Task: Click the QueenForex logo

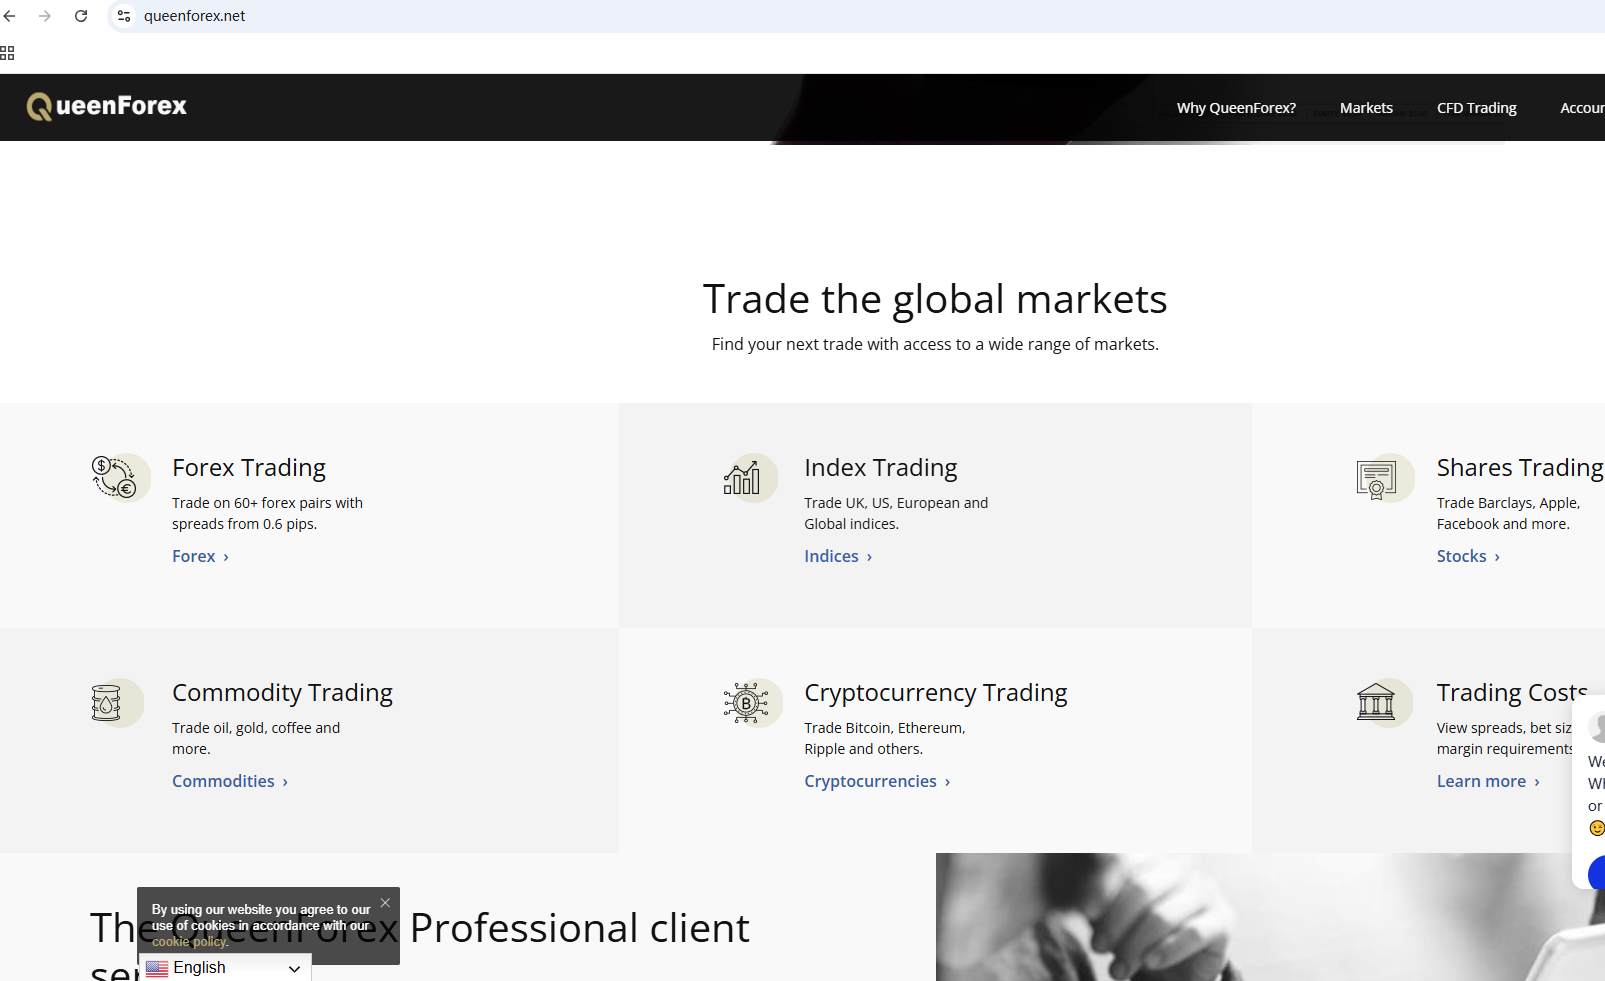Action: [x=107, y=107]
